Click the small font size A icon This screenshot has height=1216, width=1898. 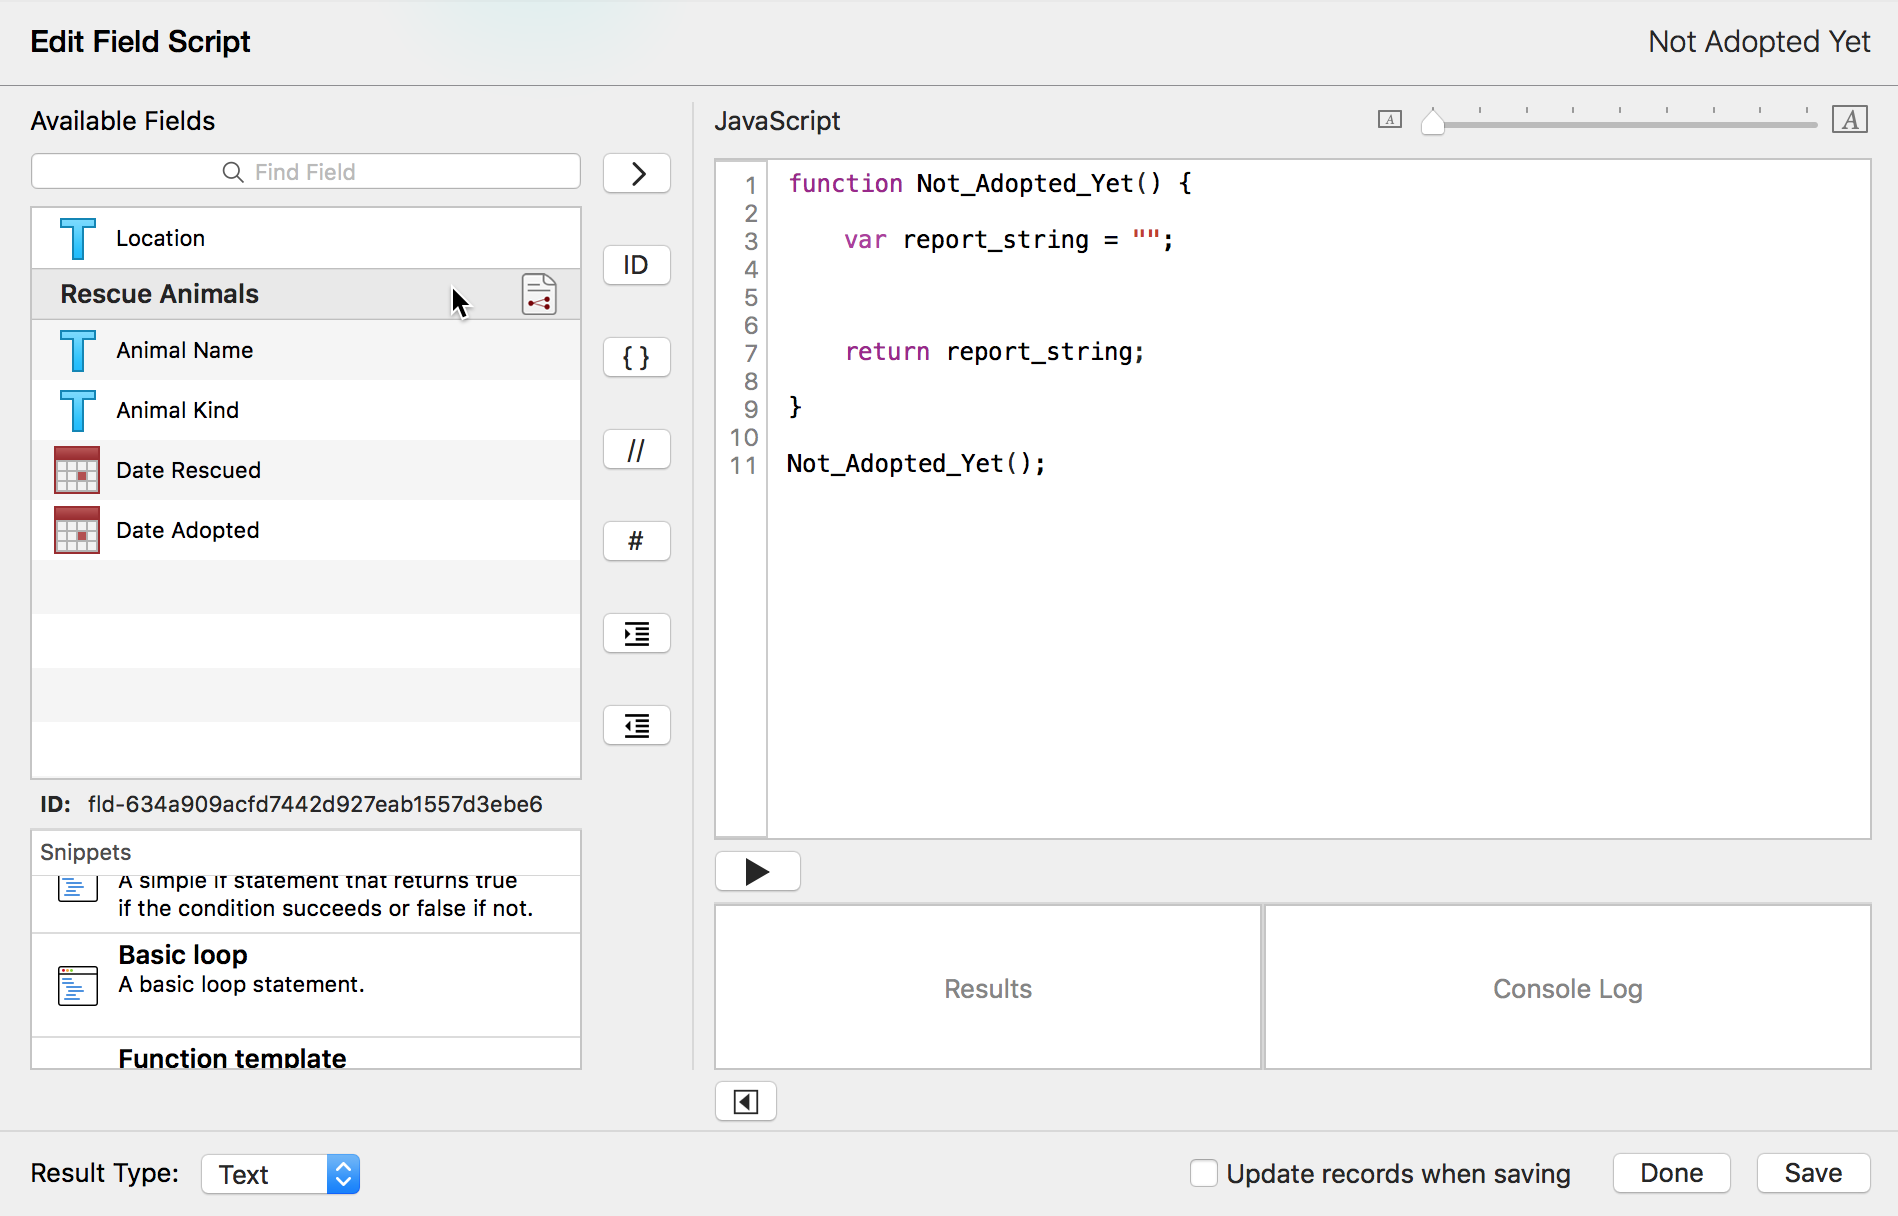[1389, 119]
